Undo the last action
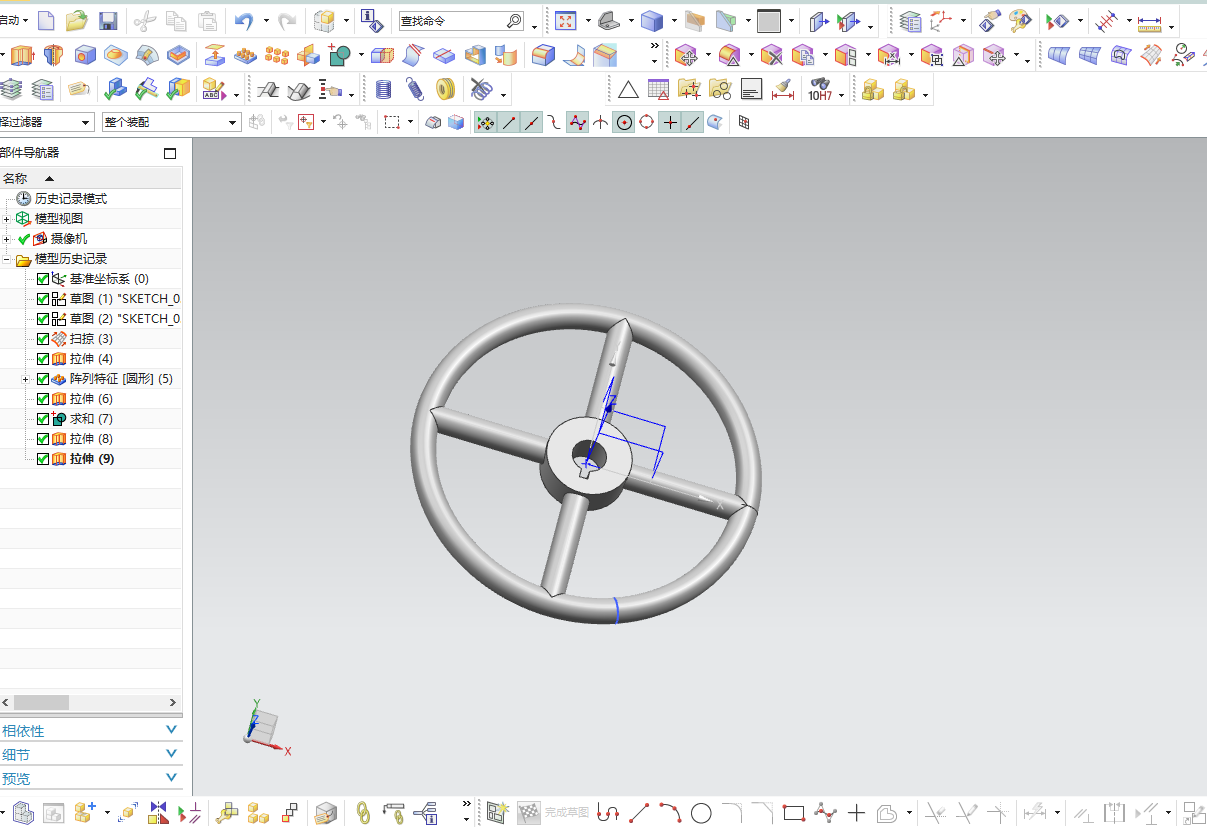This screenshot has width=1207, height=827. (243, 20)
